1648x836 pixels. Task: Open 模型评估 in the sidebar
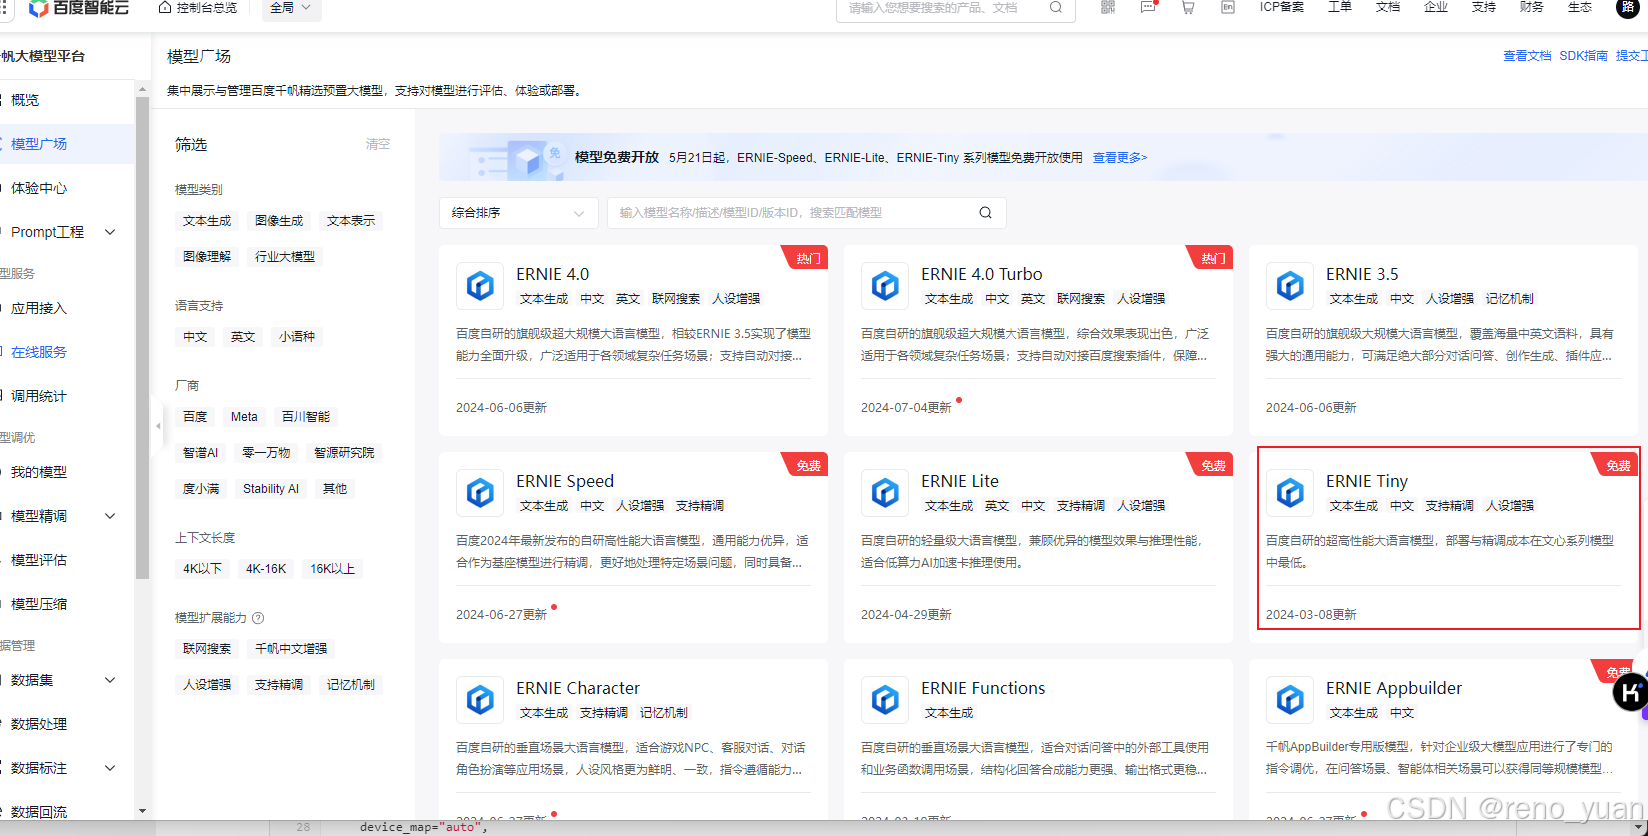[x=39, y=560]
